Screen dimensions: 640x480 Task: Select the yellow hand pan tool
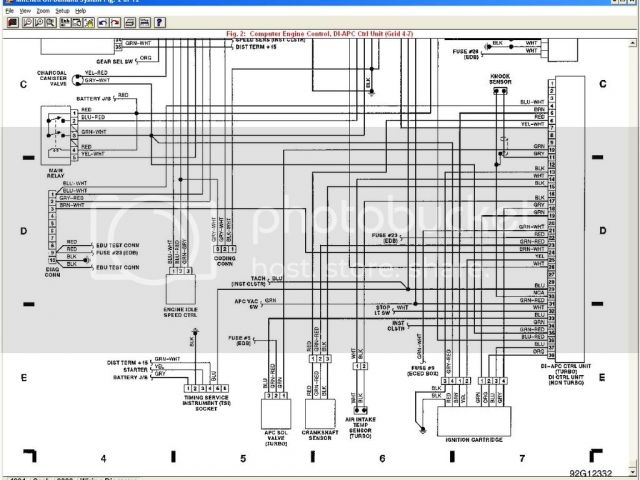[x=88, y=23]
